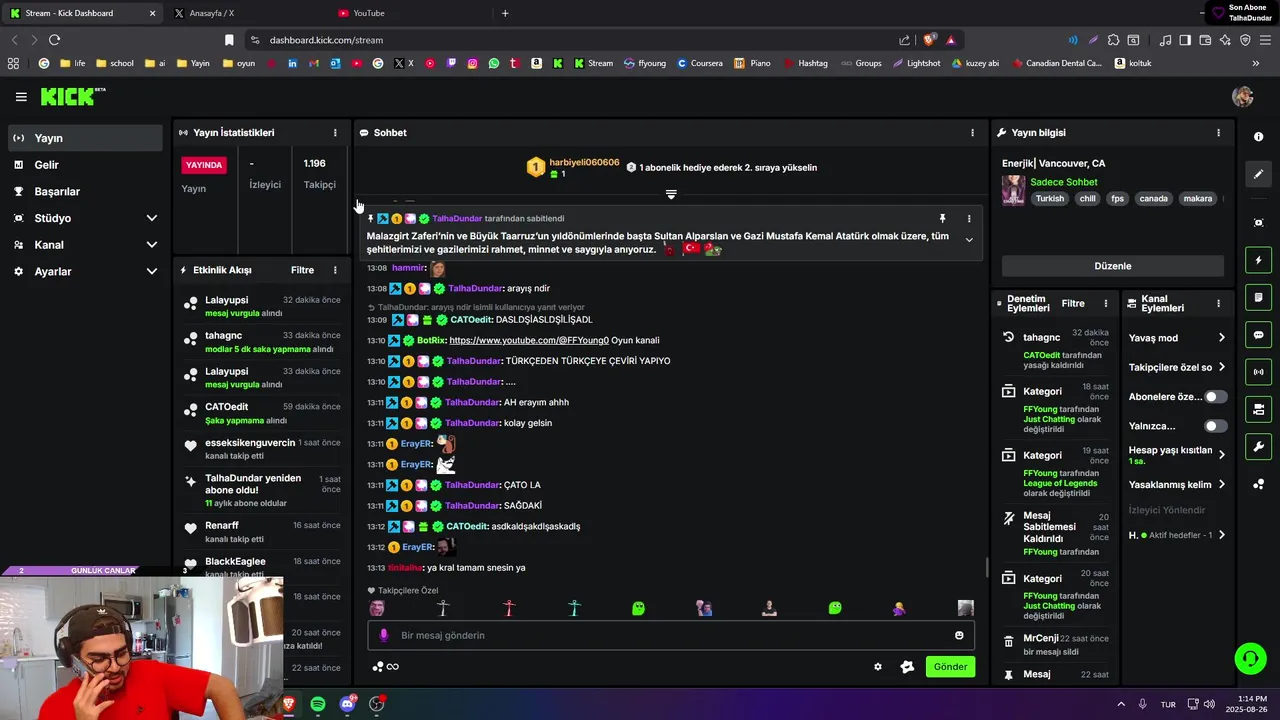Open the info icon in the right rail
Image resolution: width=1280 pixels, height=720 pixels.
point(1258,137)
